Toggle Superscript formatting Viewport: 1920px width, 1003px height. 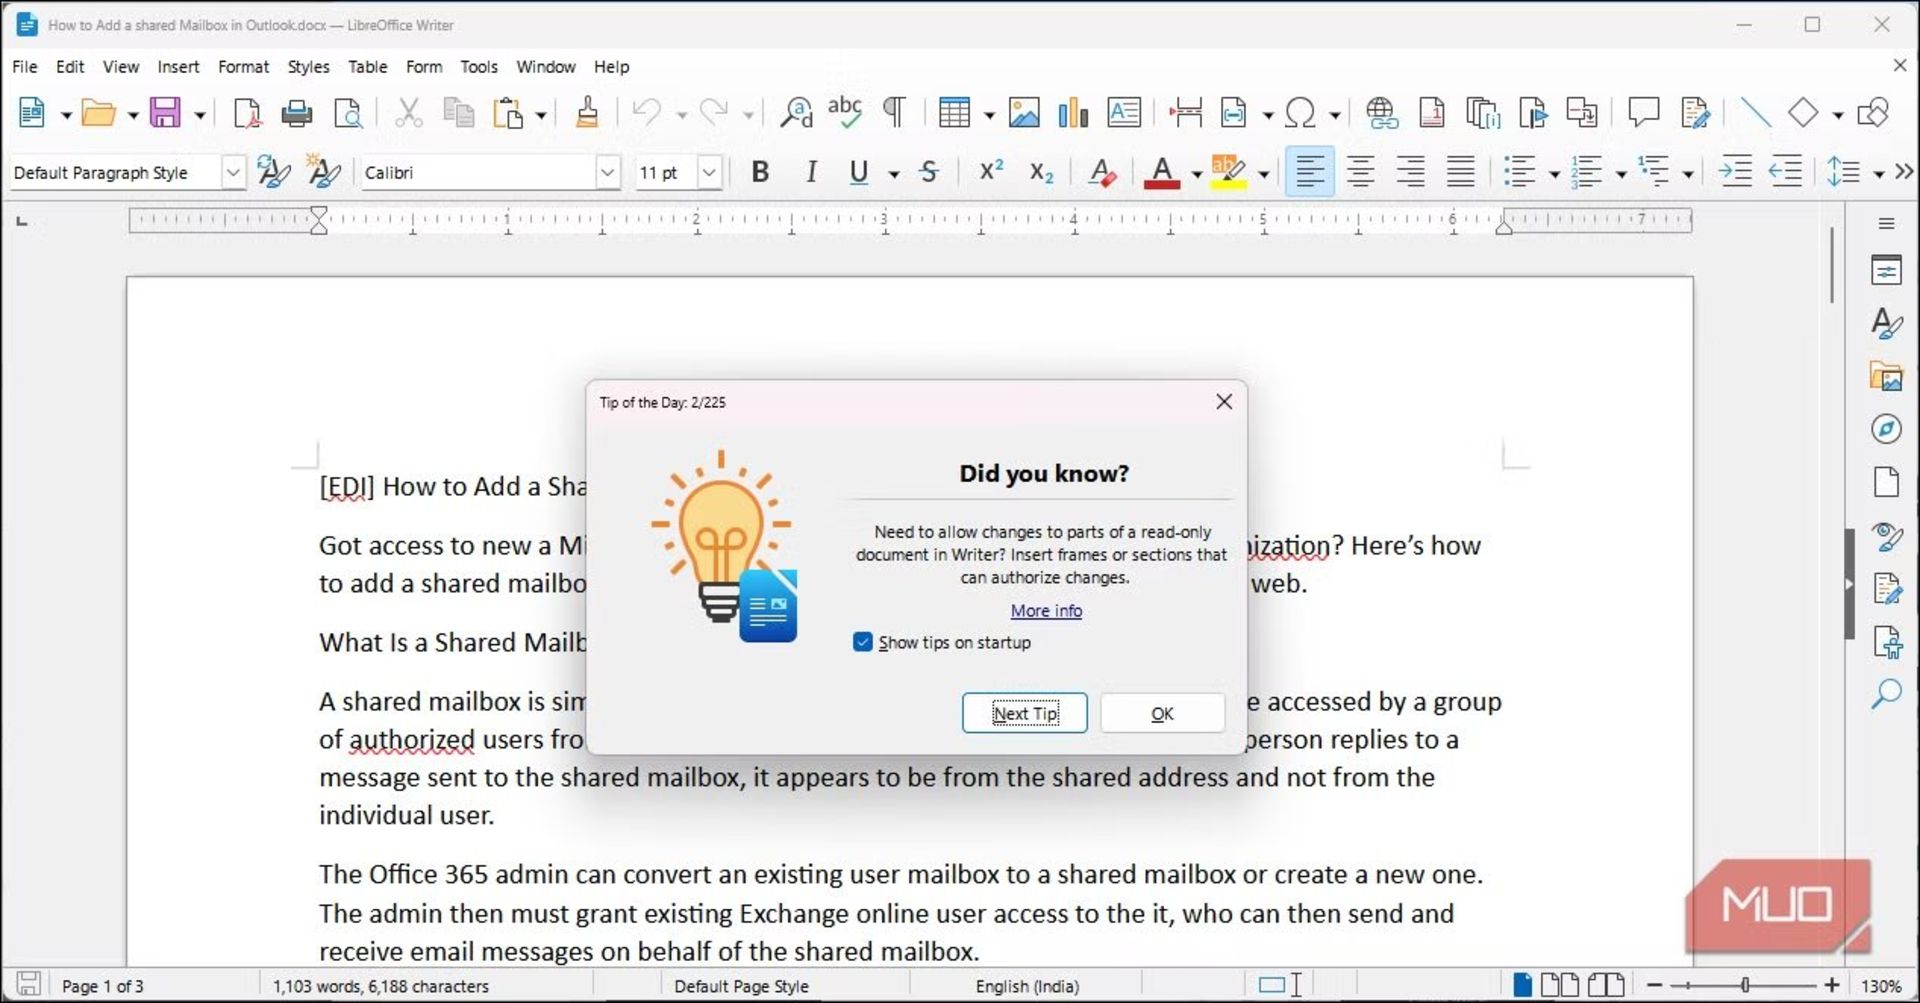point(990,171)
